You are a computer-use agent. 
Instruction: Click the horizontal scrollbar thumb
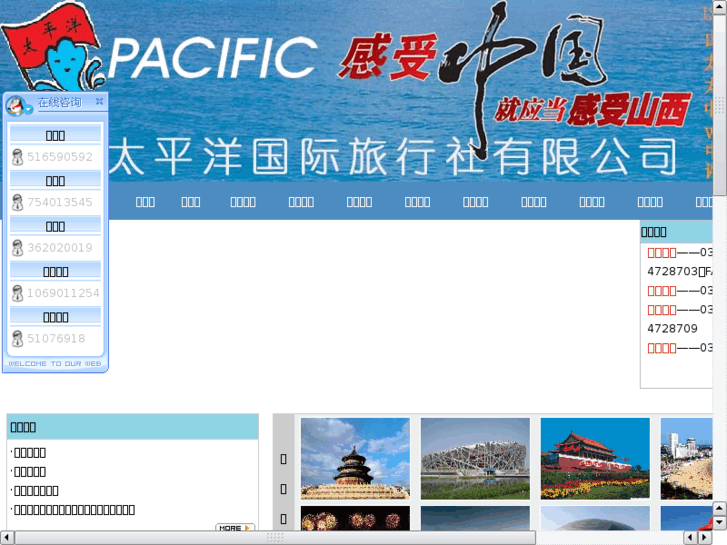275,538
